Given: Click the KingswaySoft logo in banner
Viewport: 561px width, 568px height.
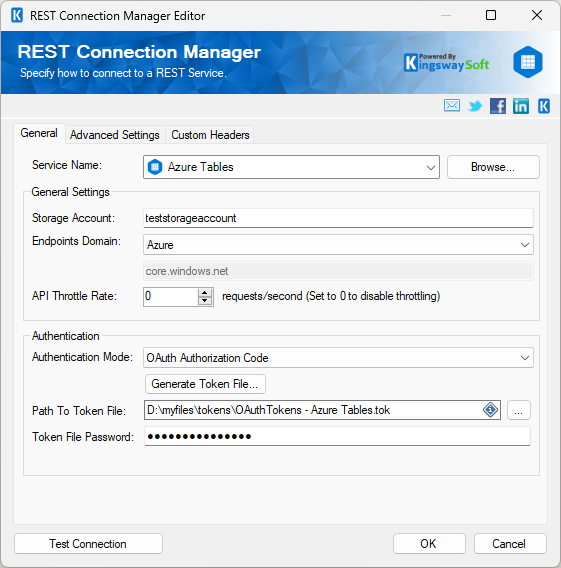Looking at the screenshot, I should coord(446,63).
